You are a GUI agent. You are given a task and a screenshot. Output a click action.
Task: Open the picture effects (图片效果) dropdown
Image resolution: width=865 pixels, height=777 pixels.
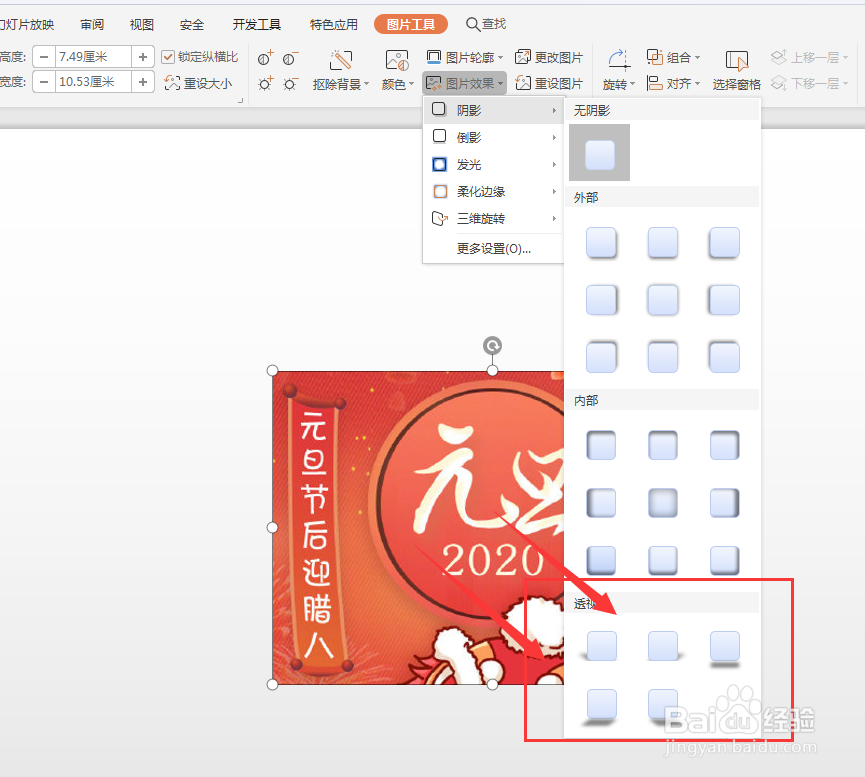[464, 83]
